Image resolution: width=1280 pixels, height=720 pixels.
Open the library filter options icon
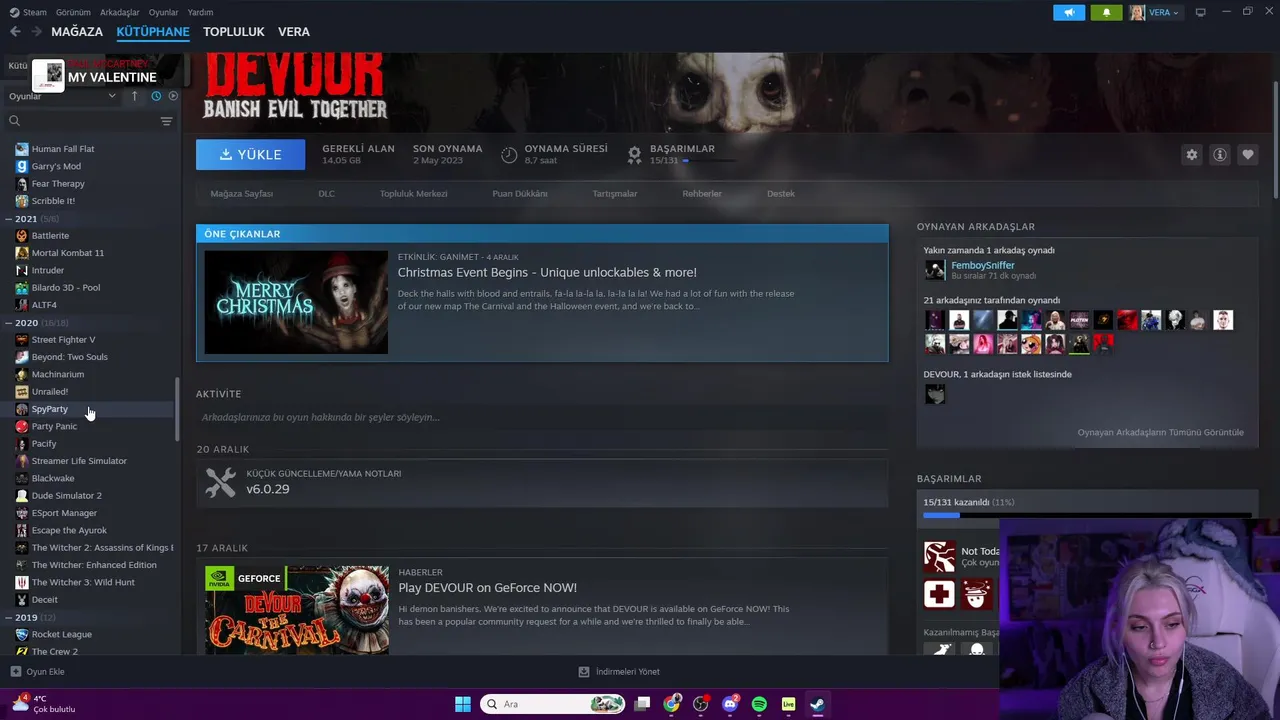pyautogui.click(x=166, y=121)
